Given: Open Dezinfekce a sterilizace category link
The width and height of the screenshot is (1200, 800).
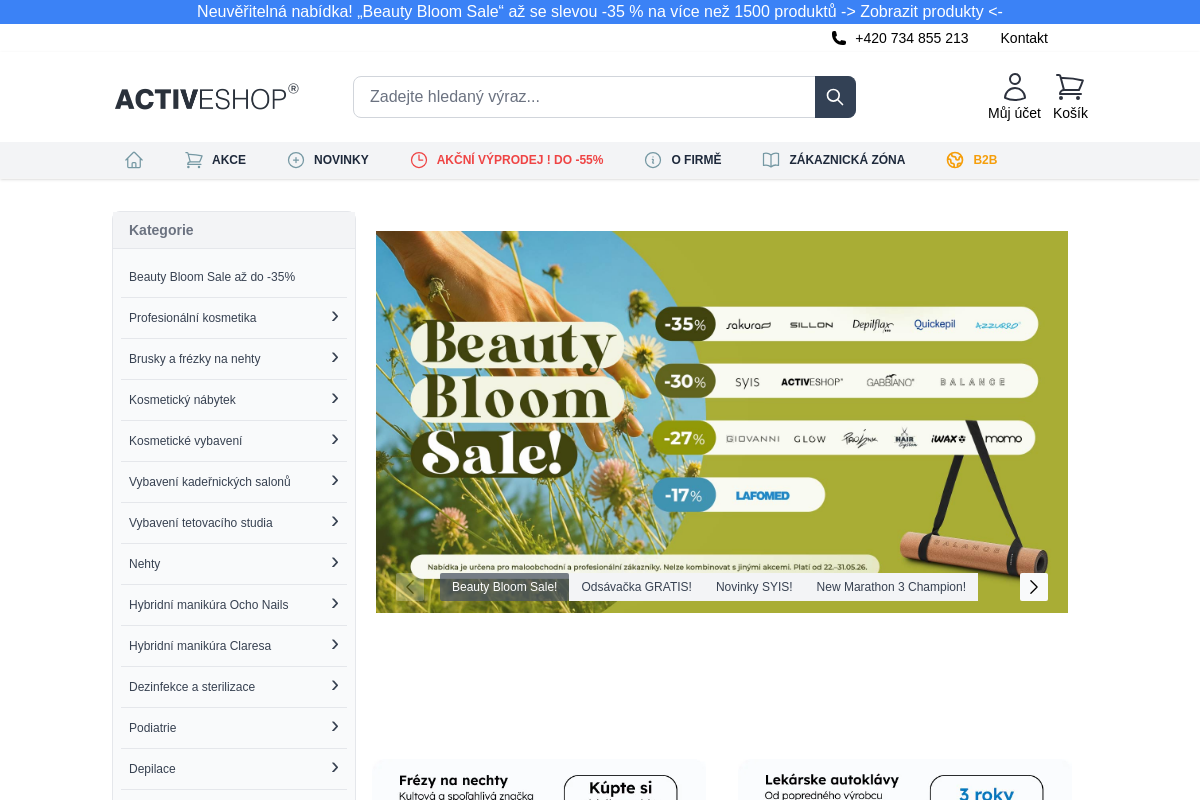Looking at the screenshot, I should click(192, 687).
